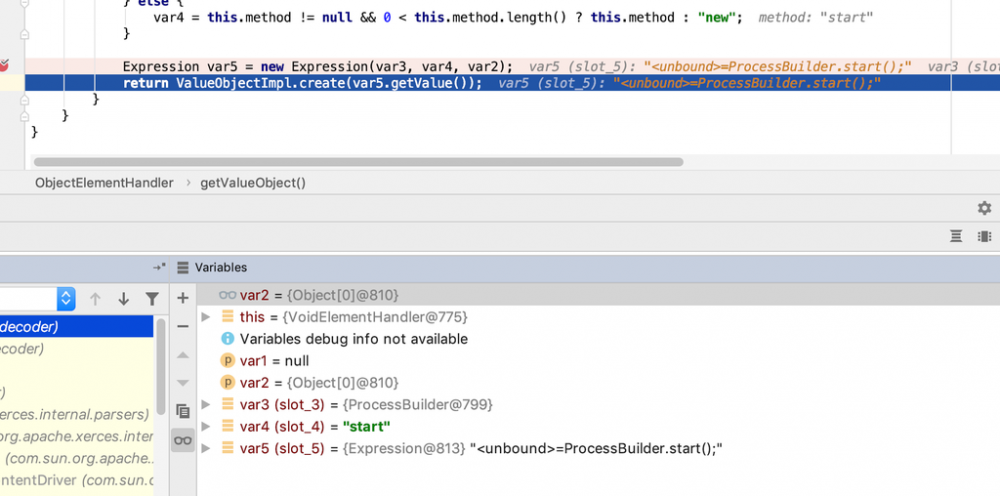Expand the 'this' VoidElementHandler node
The image size is (1000, 496).
[205, 317]
